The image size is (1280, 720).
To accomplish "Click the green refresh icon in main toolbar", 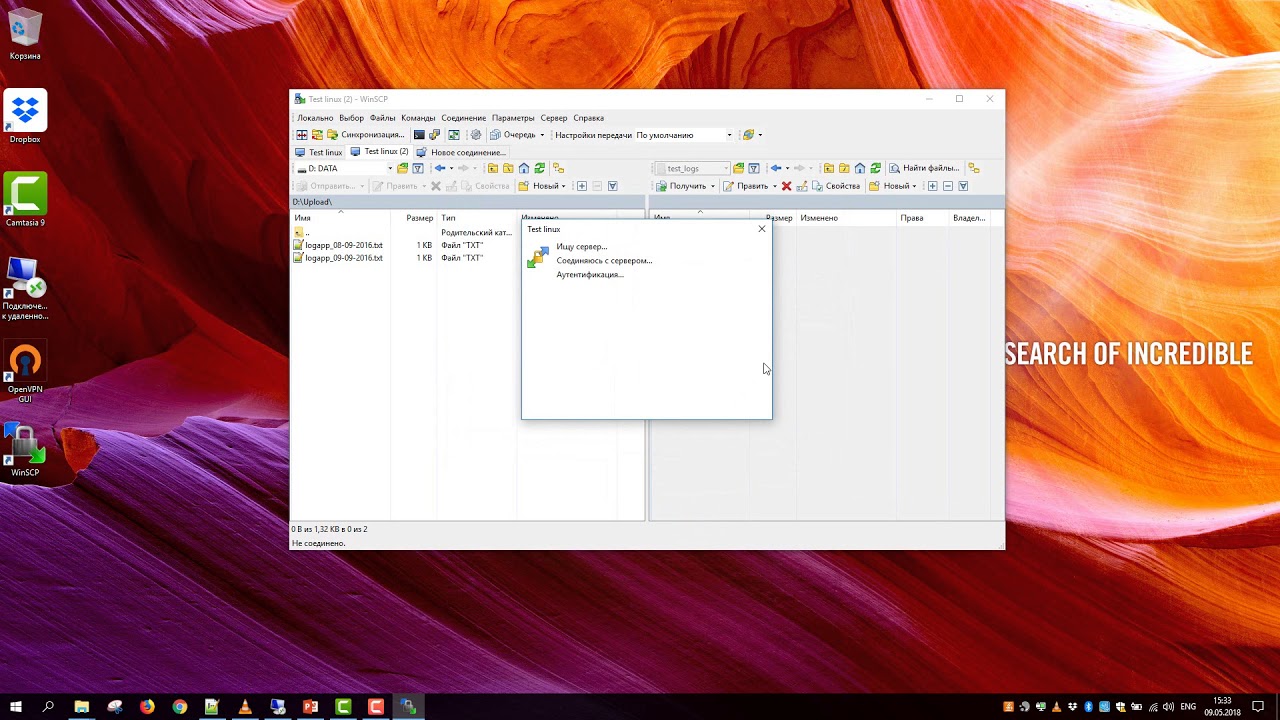I will [454, 135].
